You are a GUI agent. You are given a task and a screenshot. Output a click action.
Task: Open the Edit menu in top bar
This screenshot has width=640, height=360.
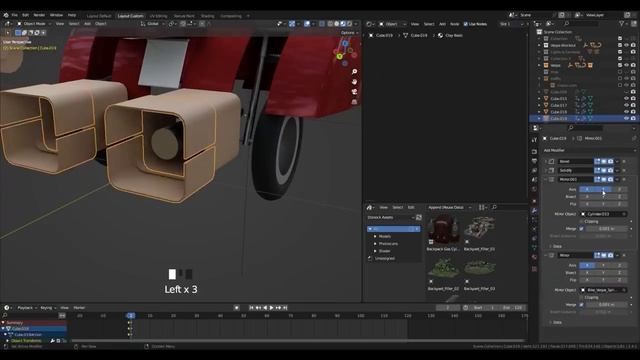[x=25, y=15]
